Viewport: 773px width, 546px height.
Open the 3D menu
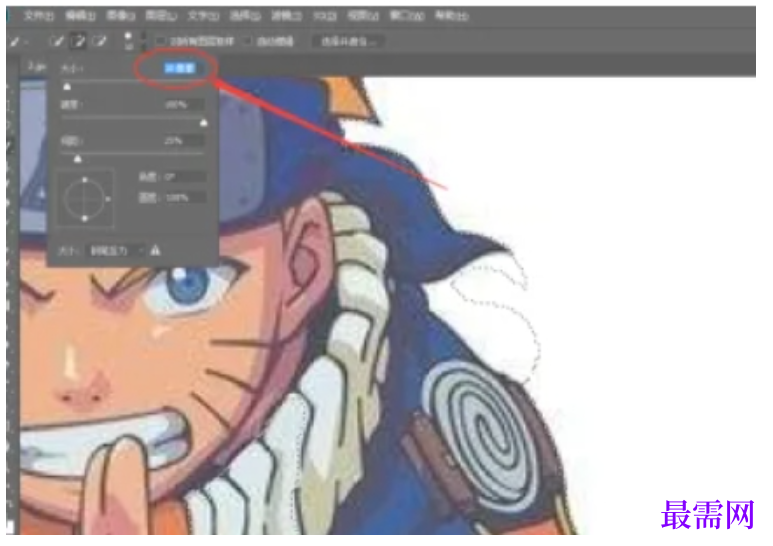pos(324,16)
